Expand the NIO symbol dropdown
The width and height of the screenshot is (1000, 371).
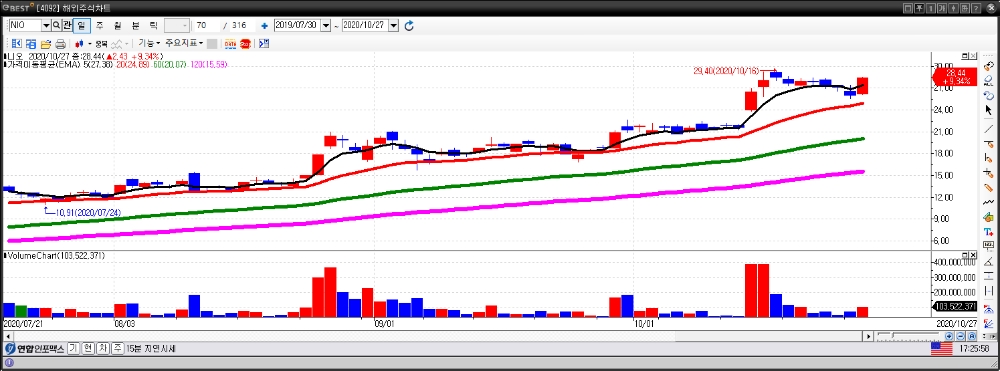pyautogui.click(x=46, y=25)
